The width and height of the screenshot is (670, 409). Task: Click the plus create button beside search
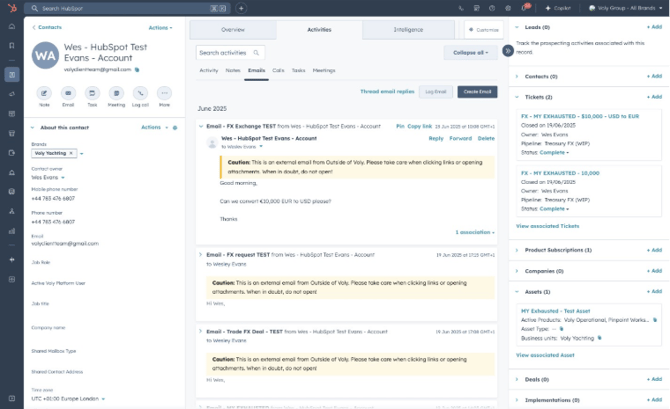(x=241, y=8)
